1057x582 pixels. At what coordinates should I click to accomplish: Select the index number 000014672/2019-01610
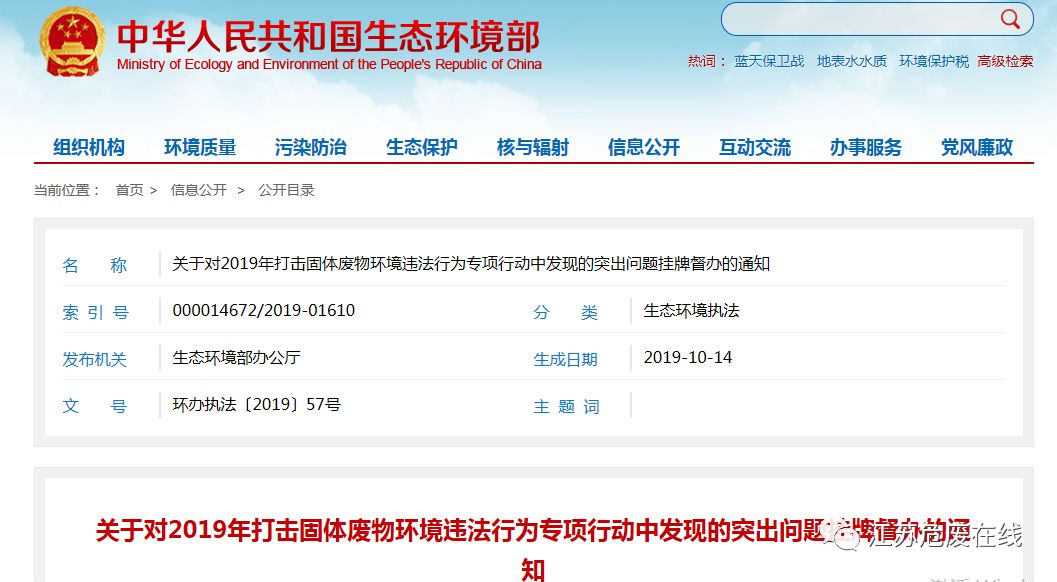click(x=264, y=310)
